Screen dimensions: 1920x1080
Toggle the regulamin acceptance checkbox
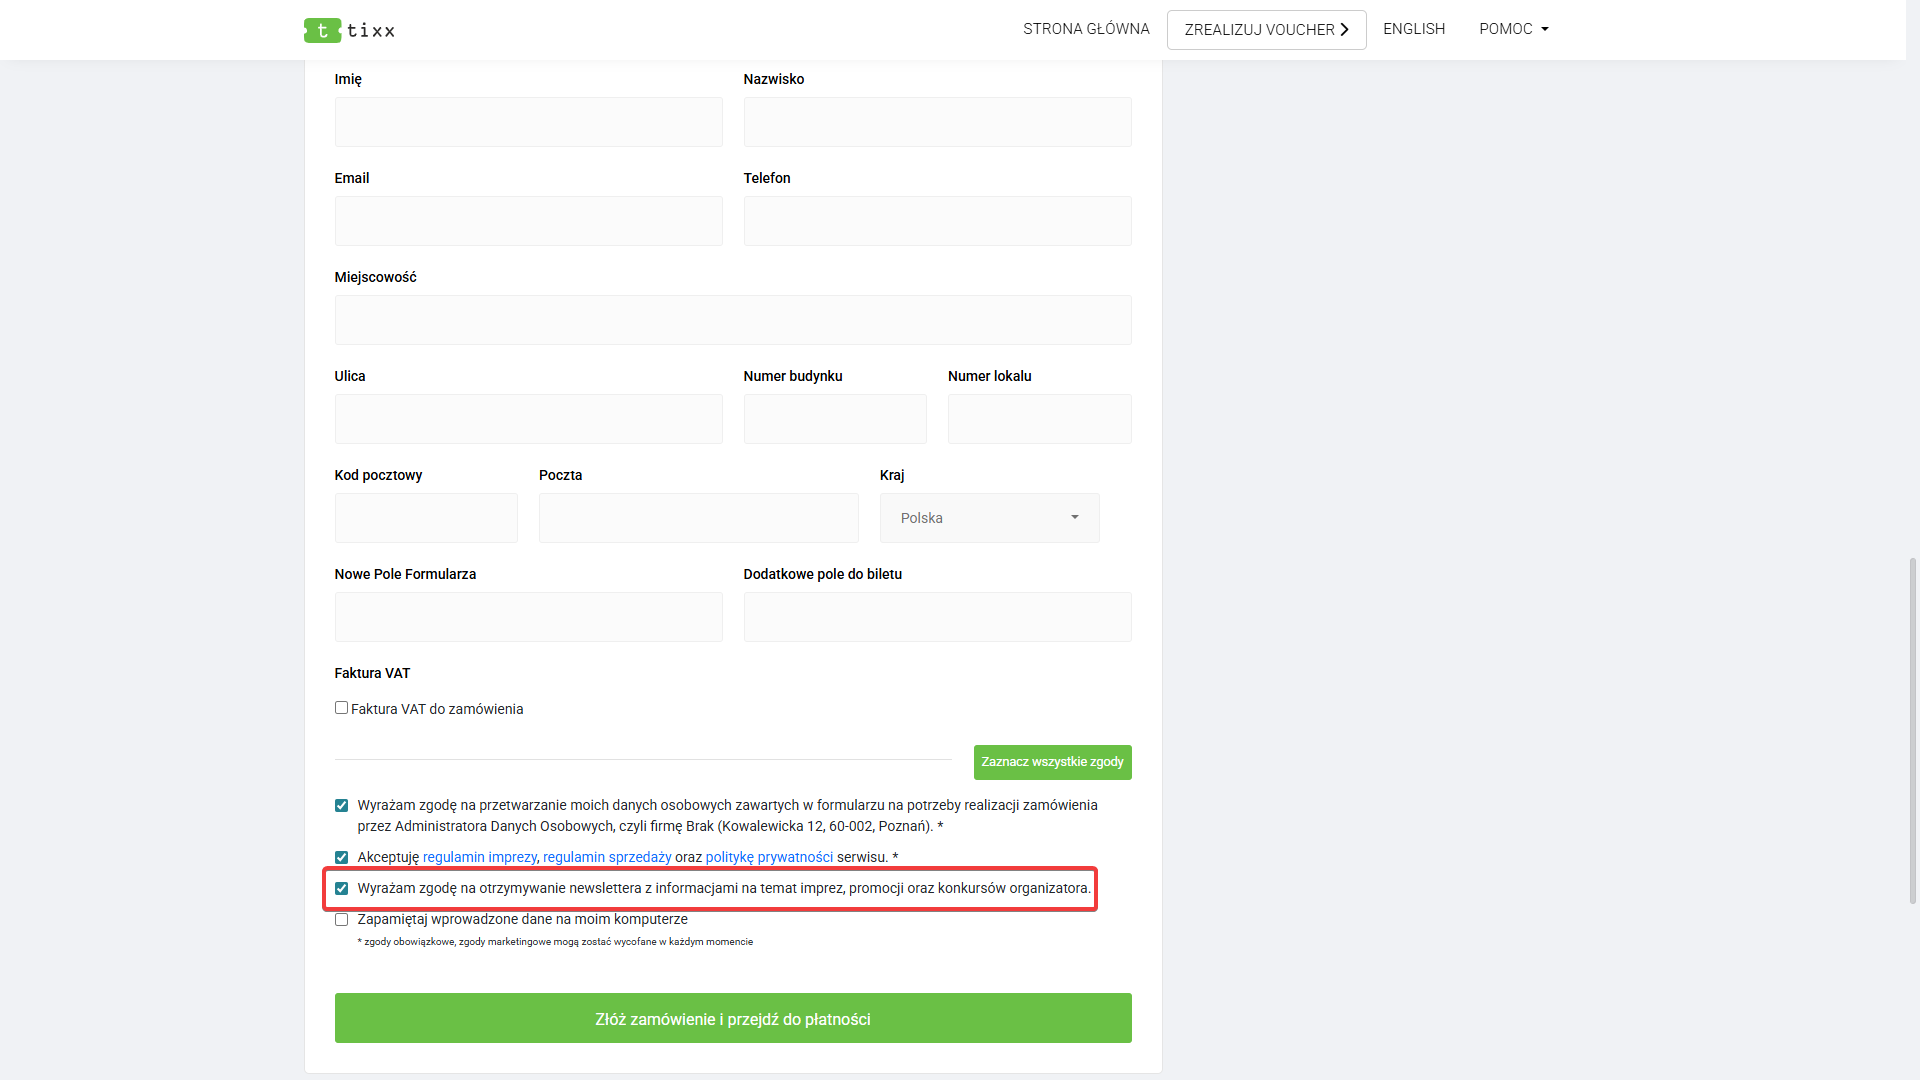coord(341,858)
